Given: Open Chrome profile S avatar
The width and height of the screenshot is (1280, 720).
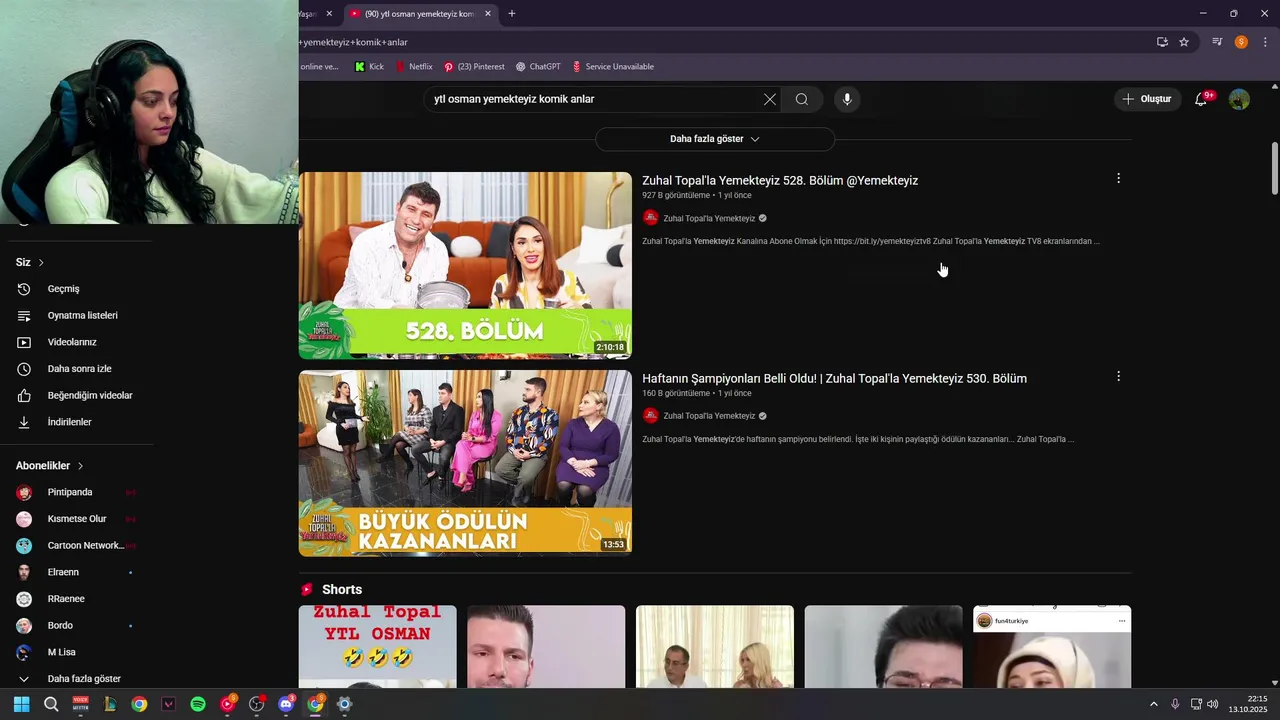Looking at the screenshot, I should pos(1241,42).
